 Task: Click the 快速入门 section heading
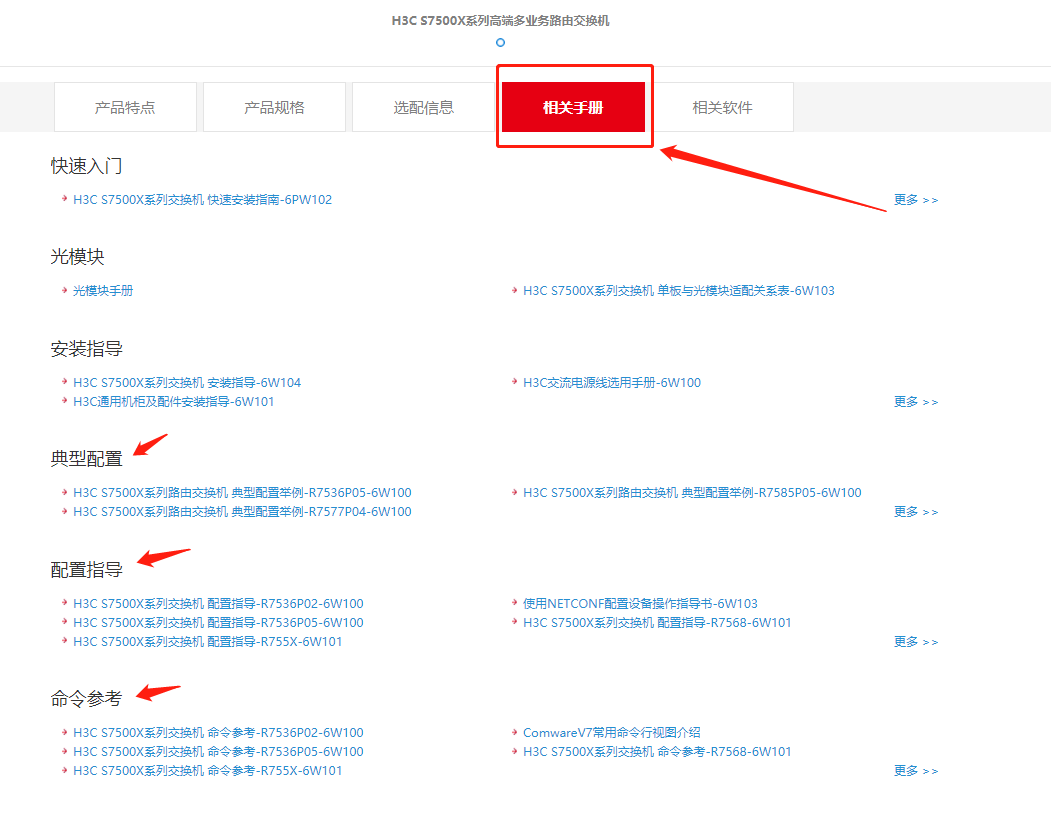pyautogui.click(x=86, y=166)
